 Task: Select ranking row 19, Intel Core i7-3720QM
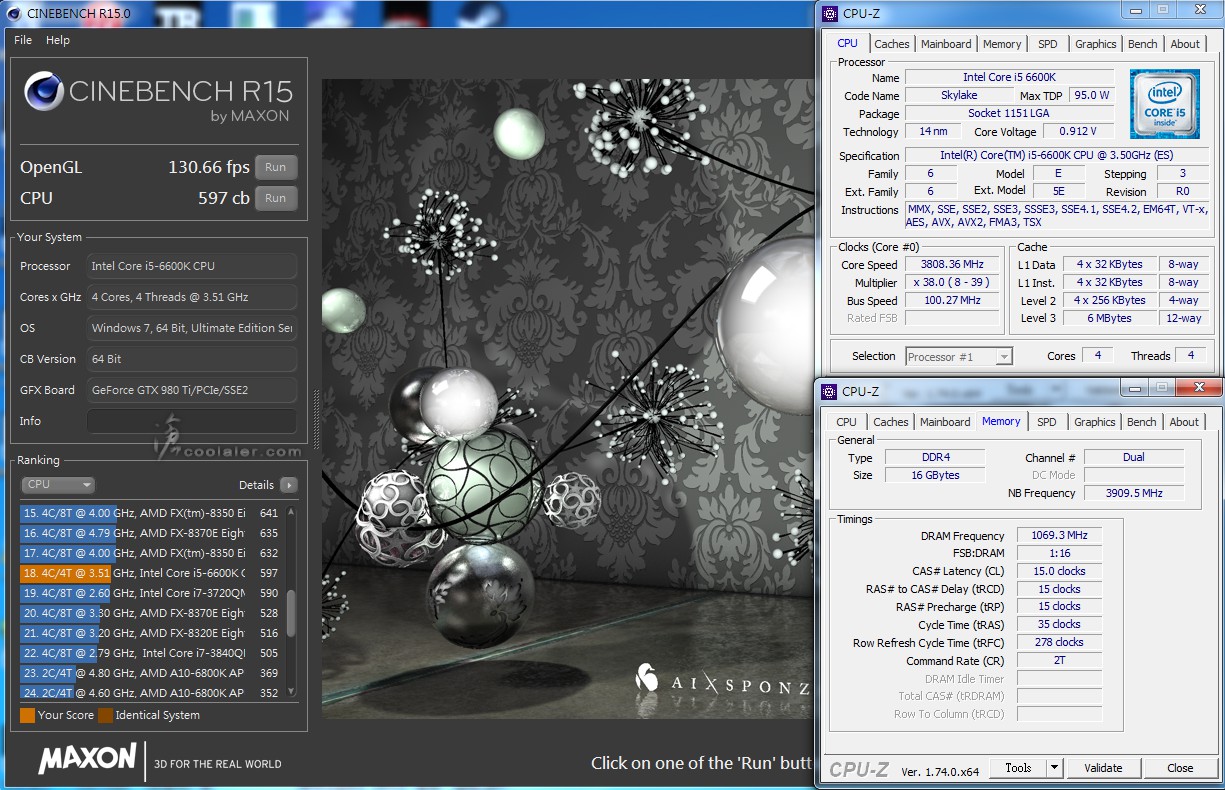pyautogui.click(x=151, y=593)
